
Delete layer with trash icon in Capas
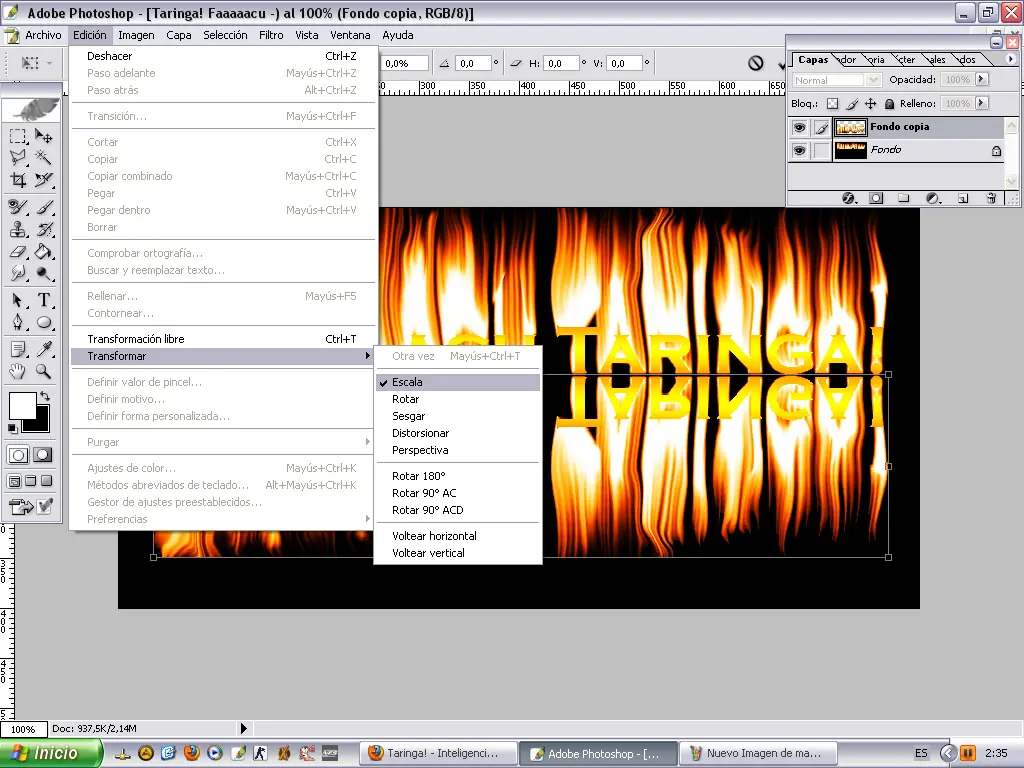[x=991, y=198]
